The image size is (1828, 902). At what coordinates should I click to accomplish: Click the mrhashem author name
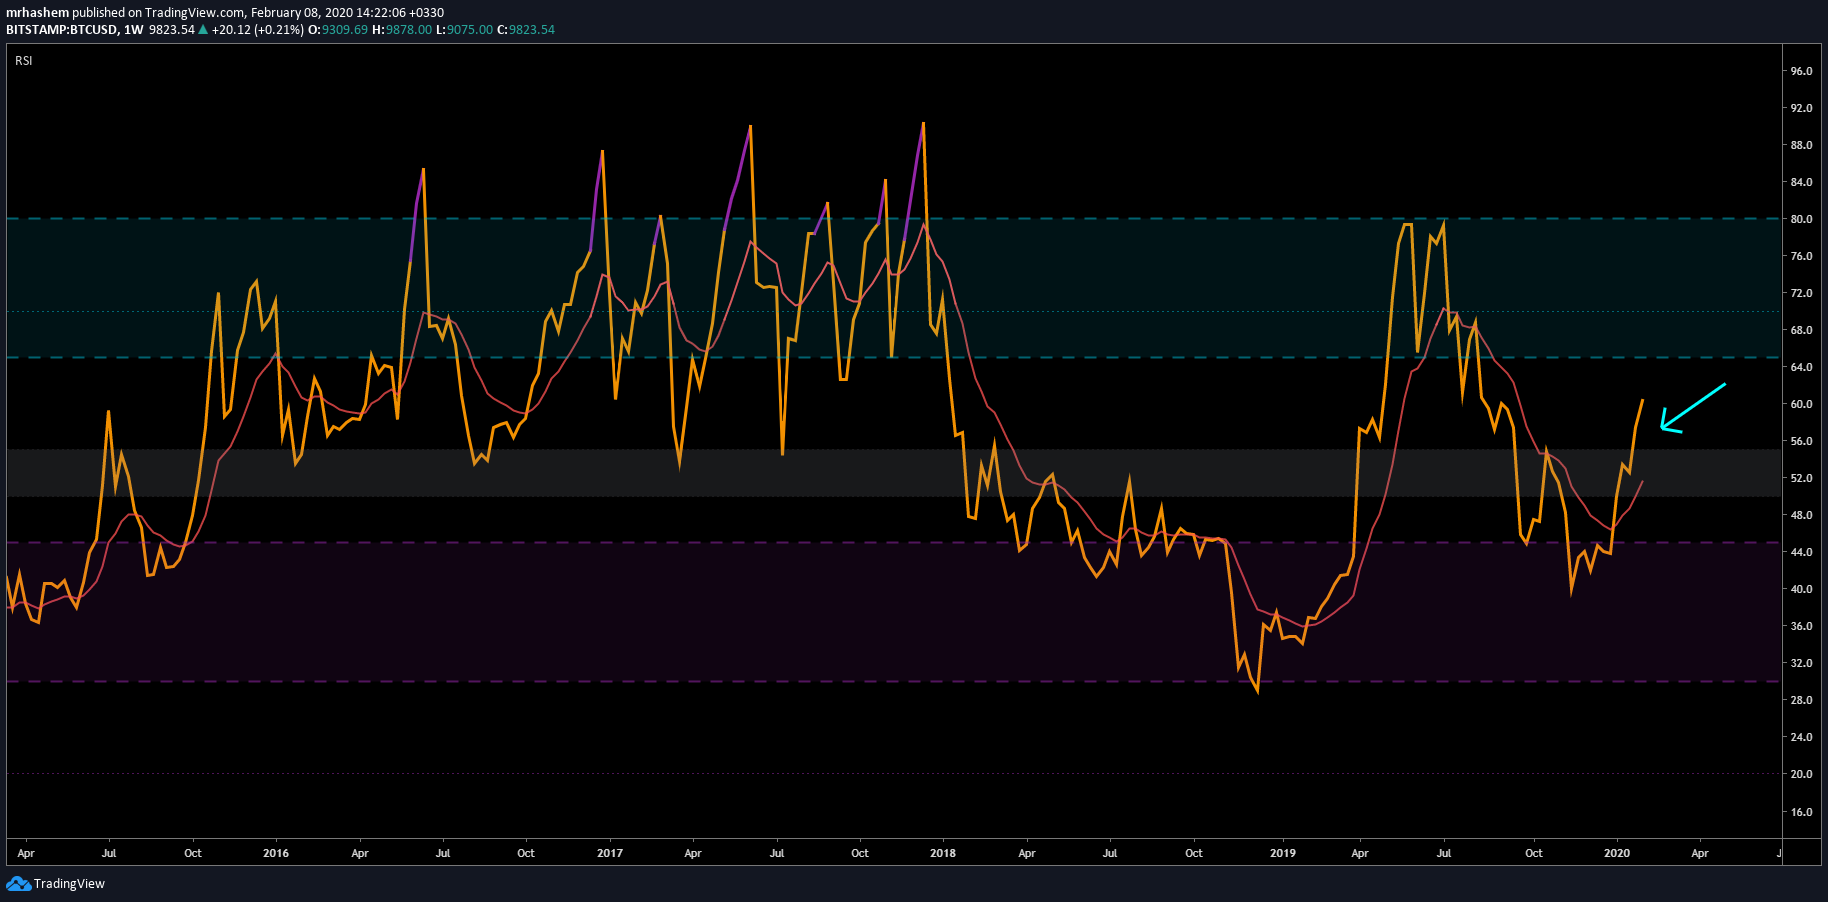tap(37, 13)
